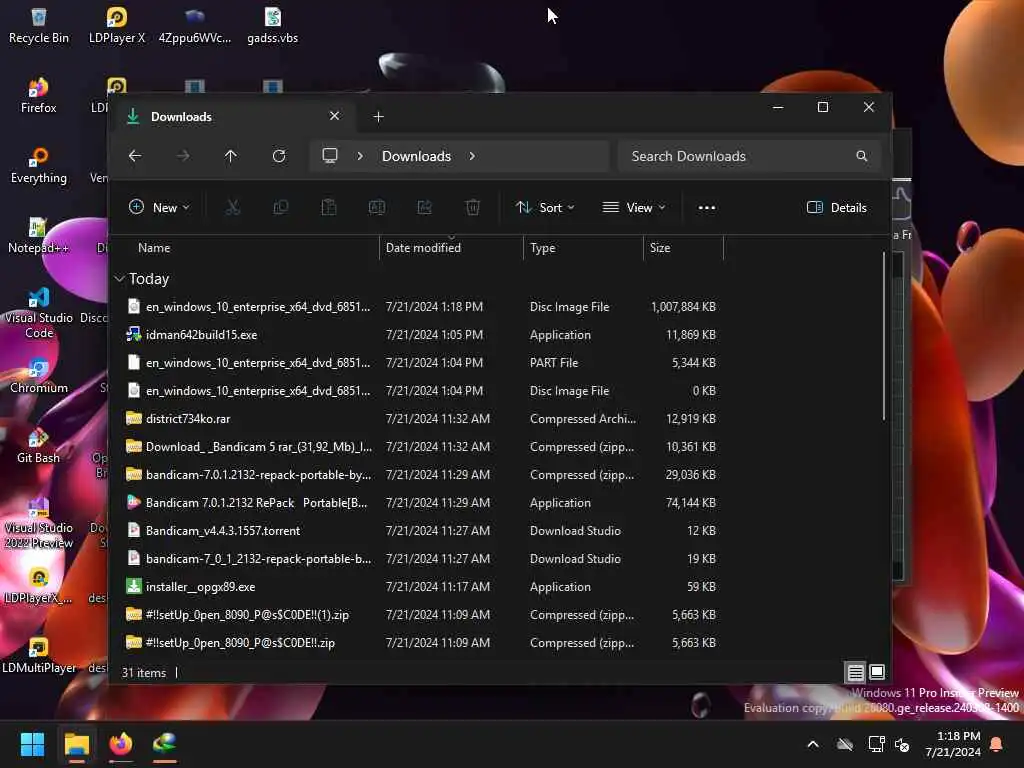This screenshot has width=1024, height=768.
Task: Click Firefox taskbar icon
Action: click(120, 744)
